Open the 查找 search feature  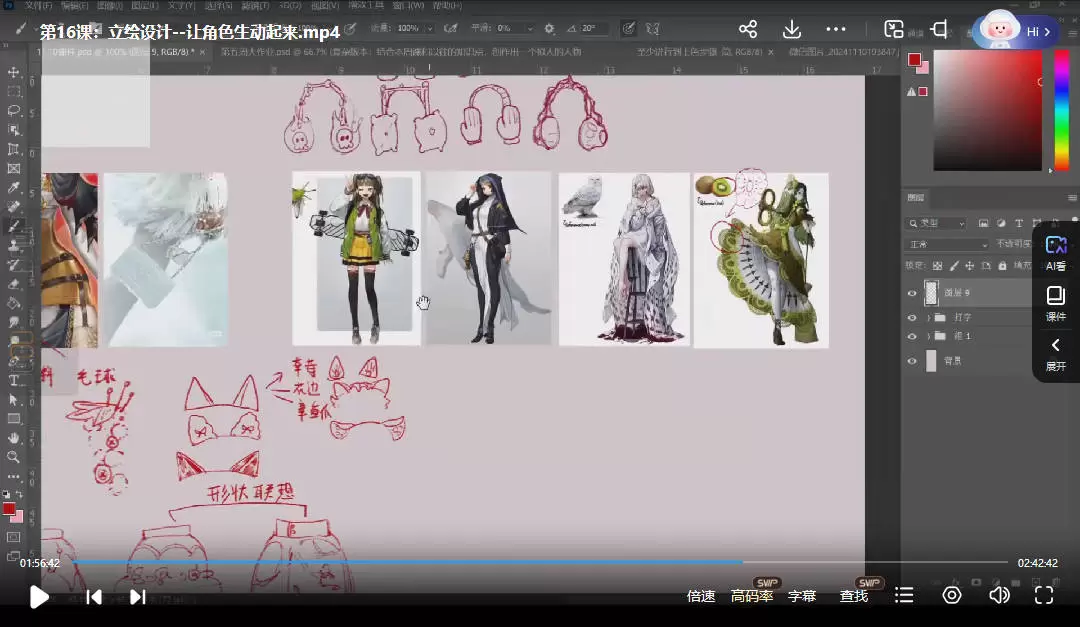click(853, 596)
